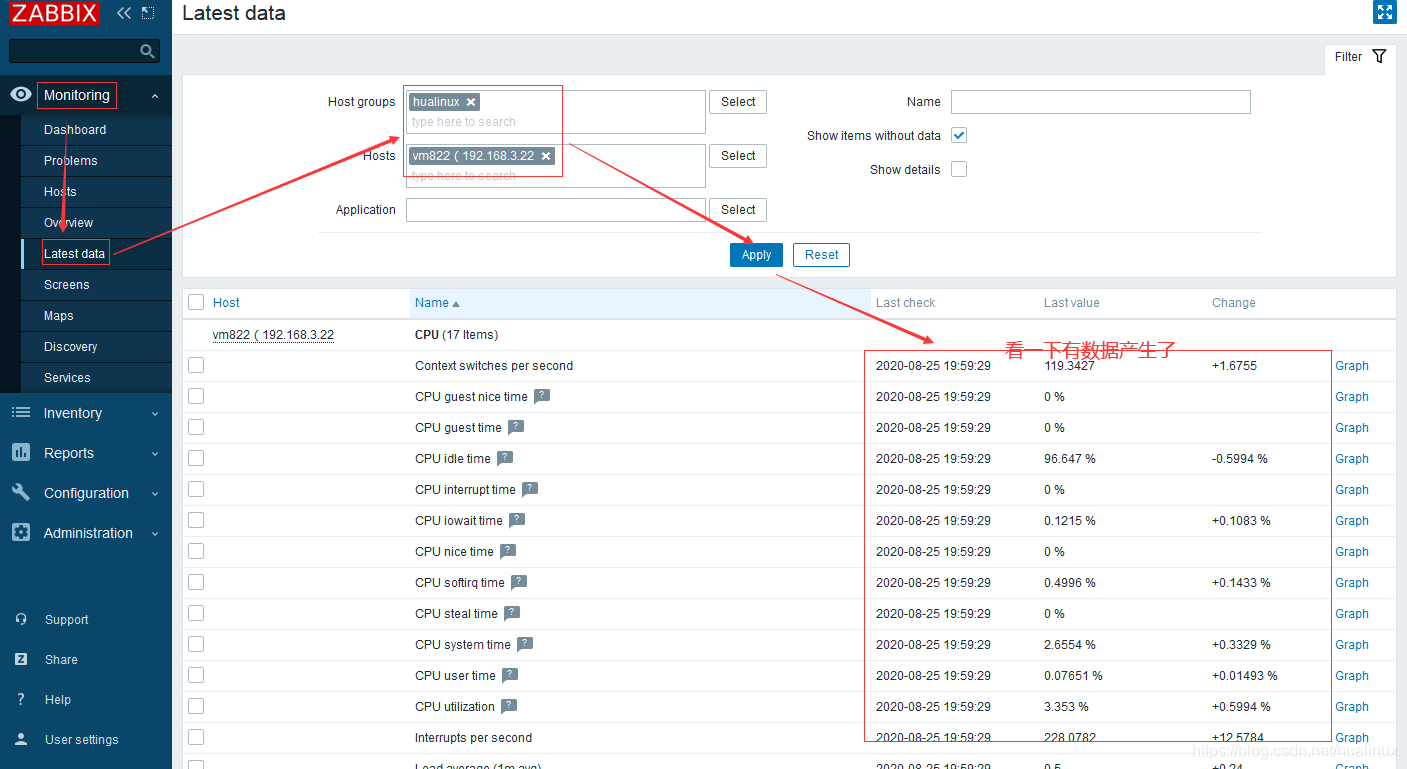Switch to the Problems section
Image resolution: width=1407 pixels, height=769 pixels.
(x=69, y=160)
